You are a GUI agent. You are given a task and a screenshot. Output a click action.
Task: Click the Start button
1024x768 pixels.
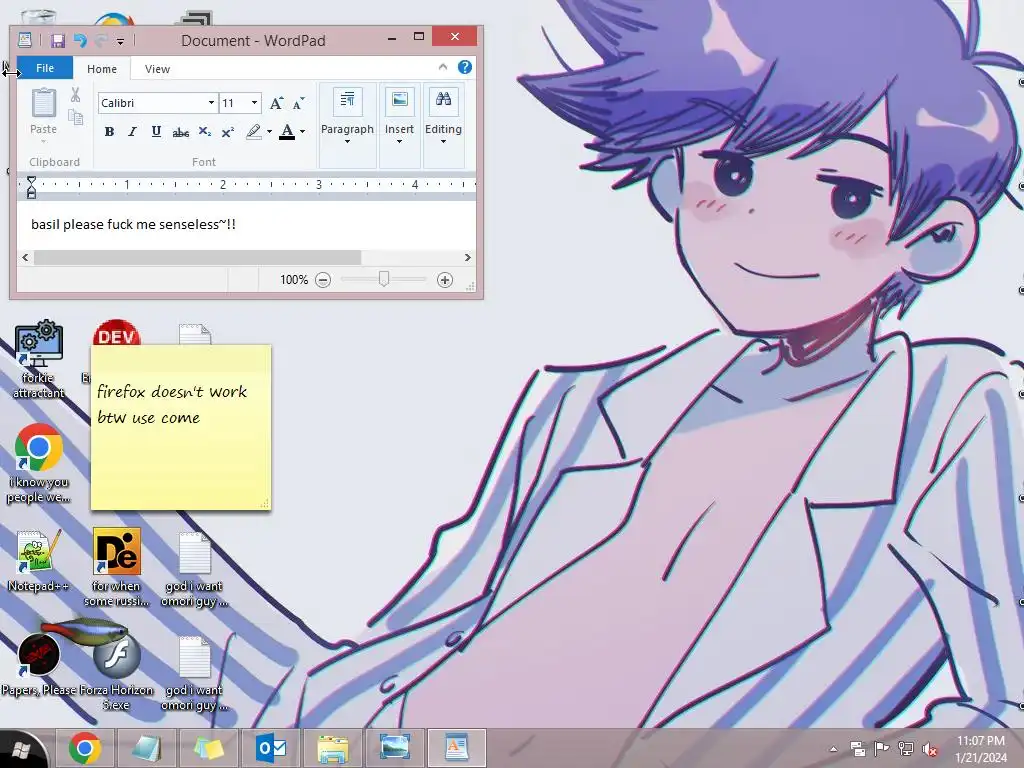coord(20,750)
